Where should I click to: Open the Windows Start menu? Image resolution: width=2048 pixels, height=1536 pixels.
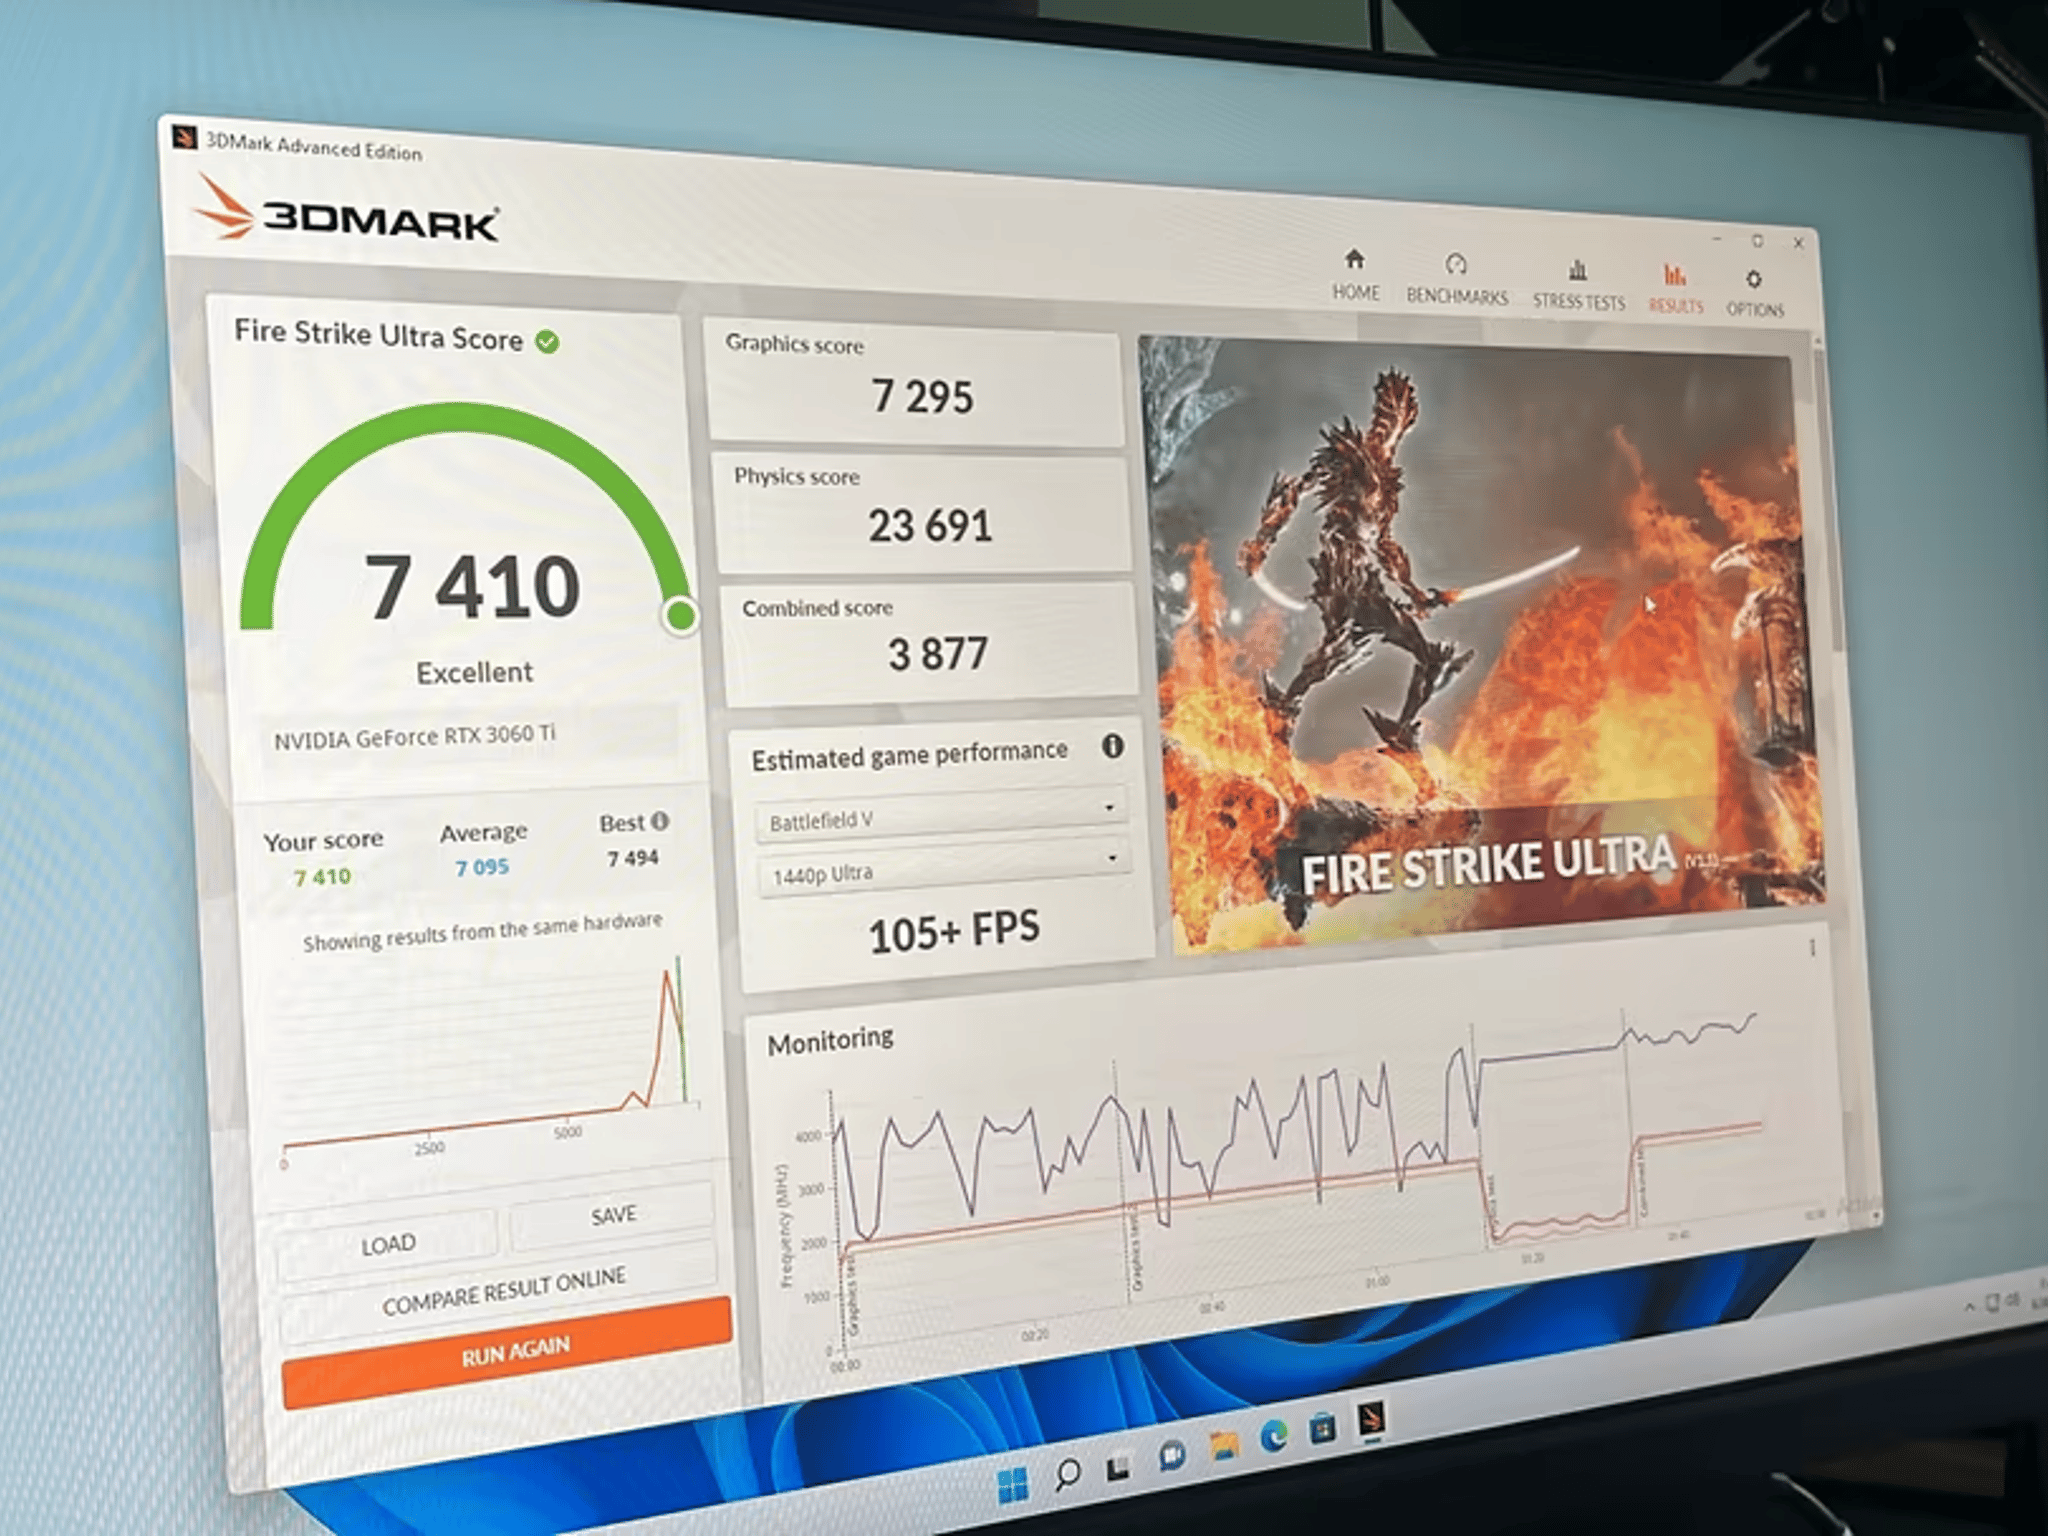click(x=1012, y=1485)
